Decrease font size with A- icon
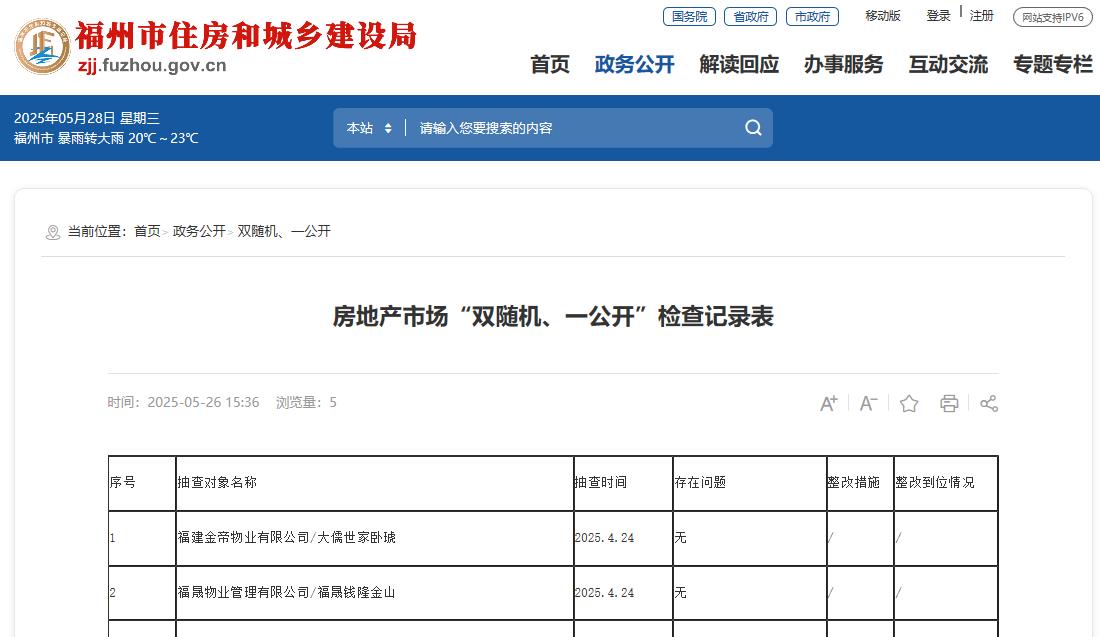The width and height of the screenshot is (1100, 637). [x=868, y=403]
